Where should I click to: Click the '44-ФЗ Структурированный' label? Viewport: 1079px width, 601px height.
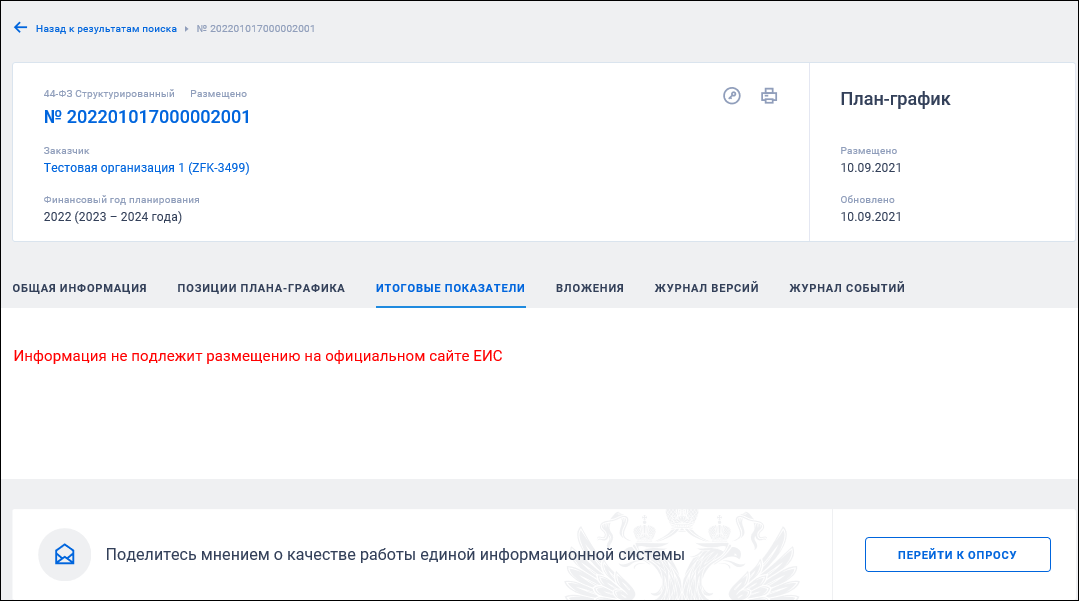(x=109, y=94)
